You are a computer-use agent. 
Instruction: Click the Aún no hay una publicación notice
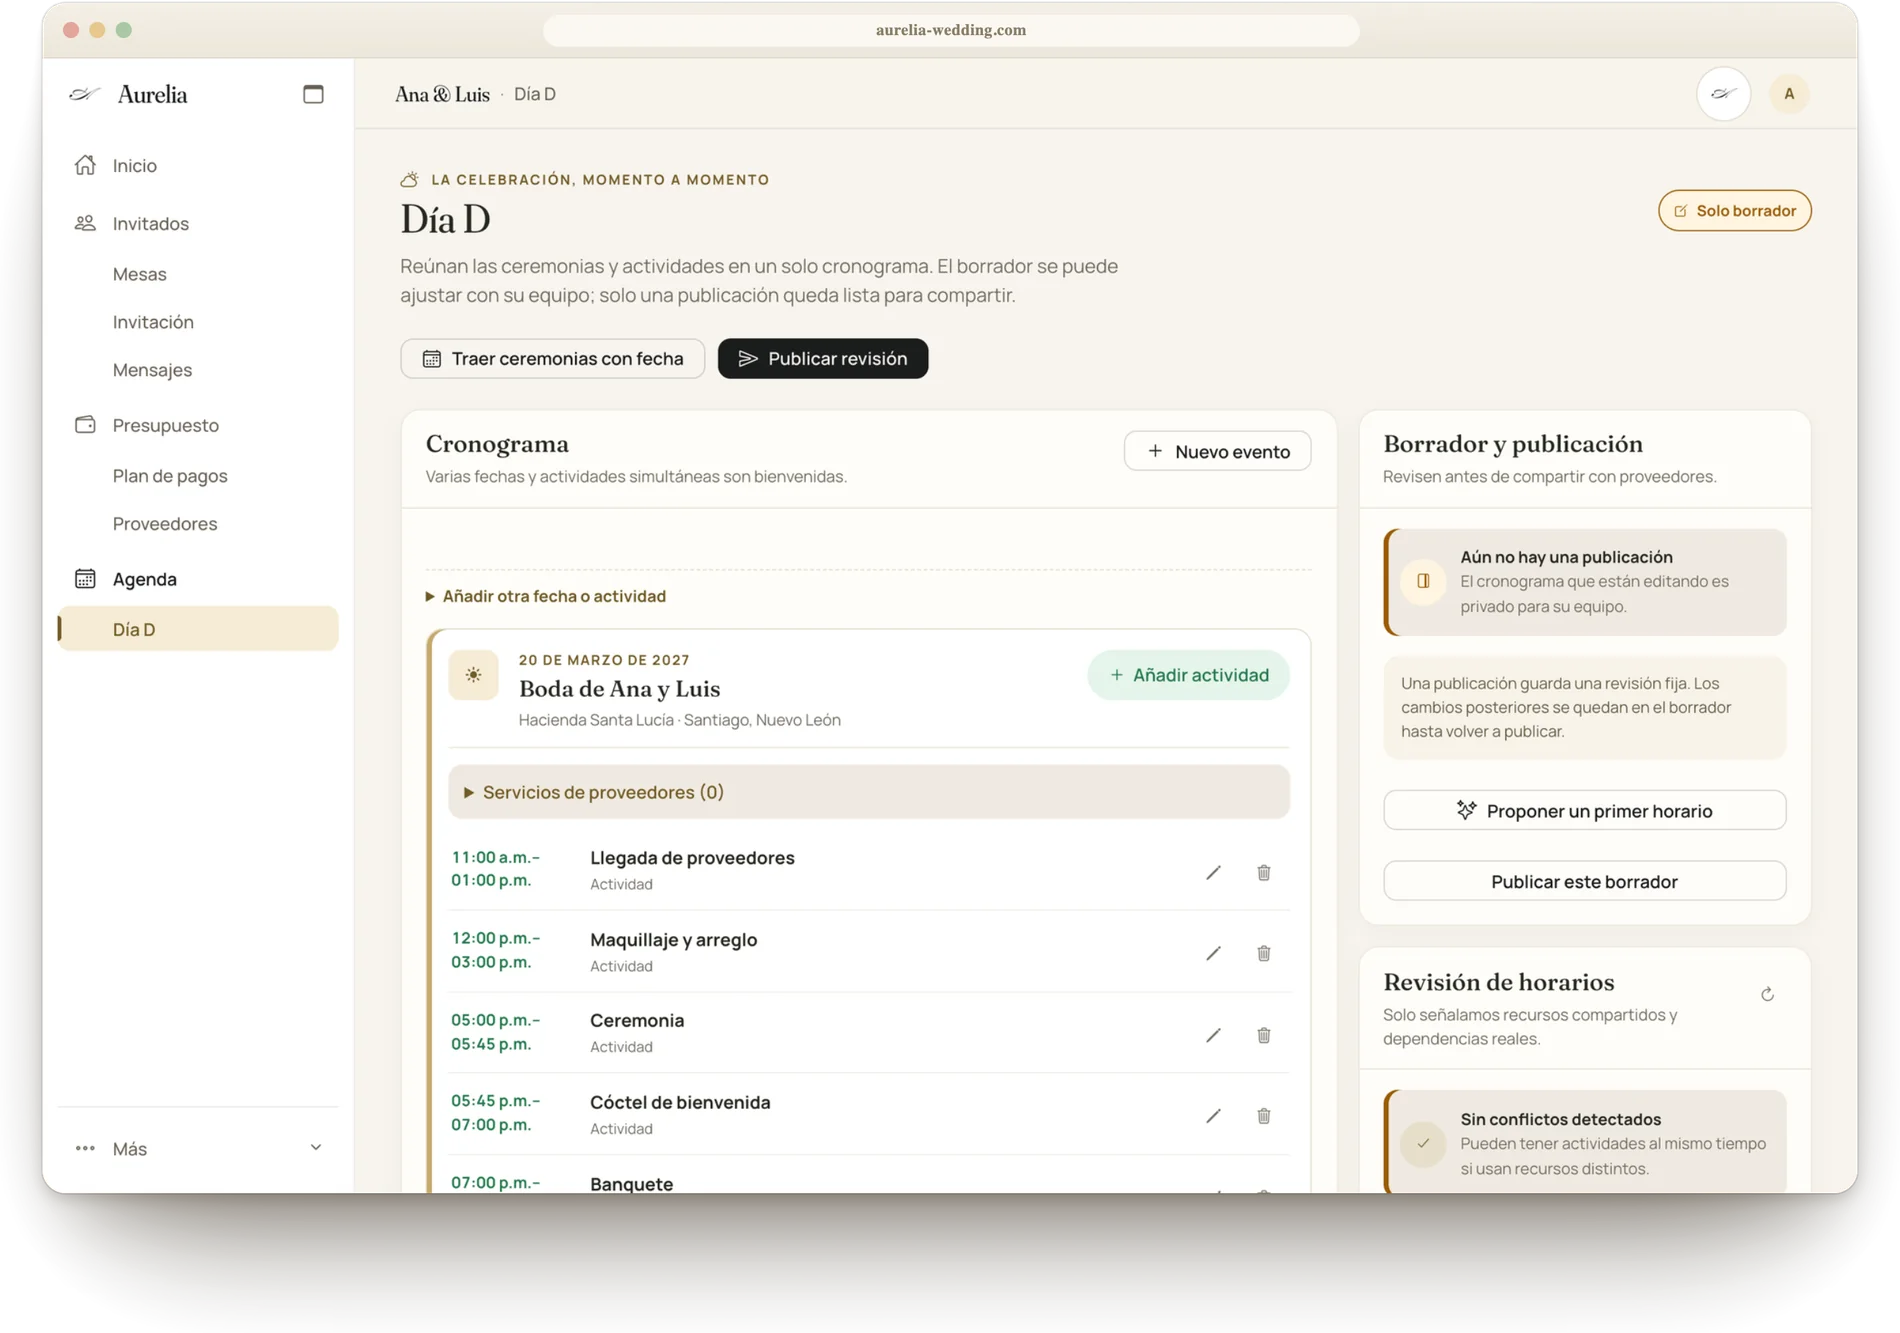point(1586,582)
